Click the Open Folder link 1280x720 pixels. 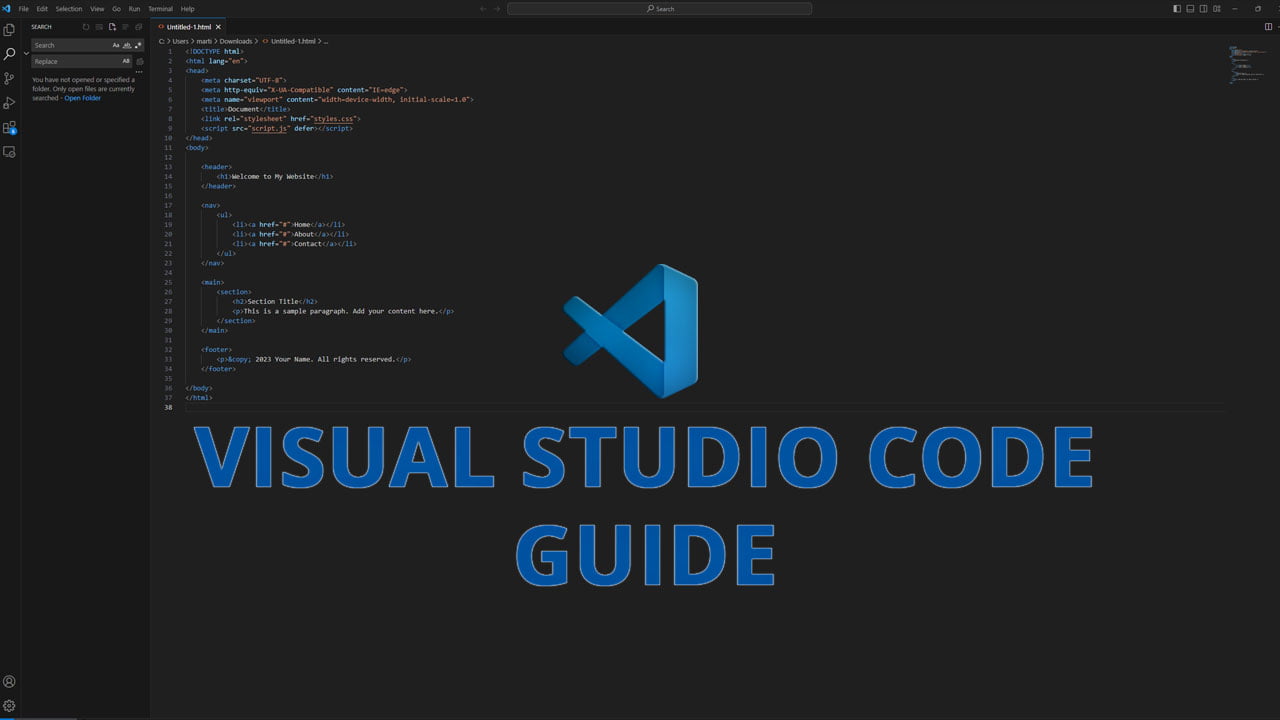click(x=82, y=97)
